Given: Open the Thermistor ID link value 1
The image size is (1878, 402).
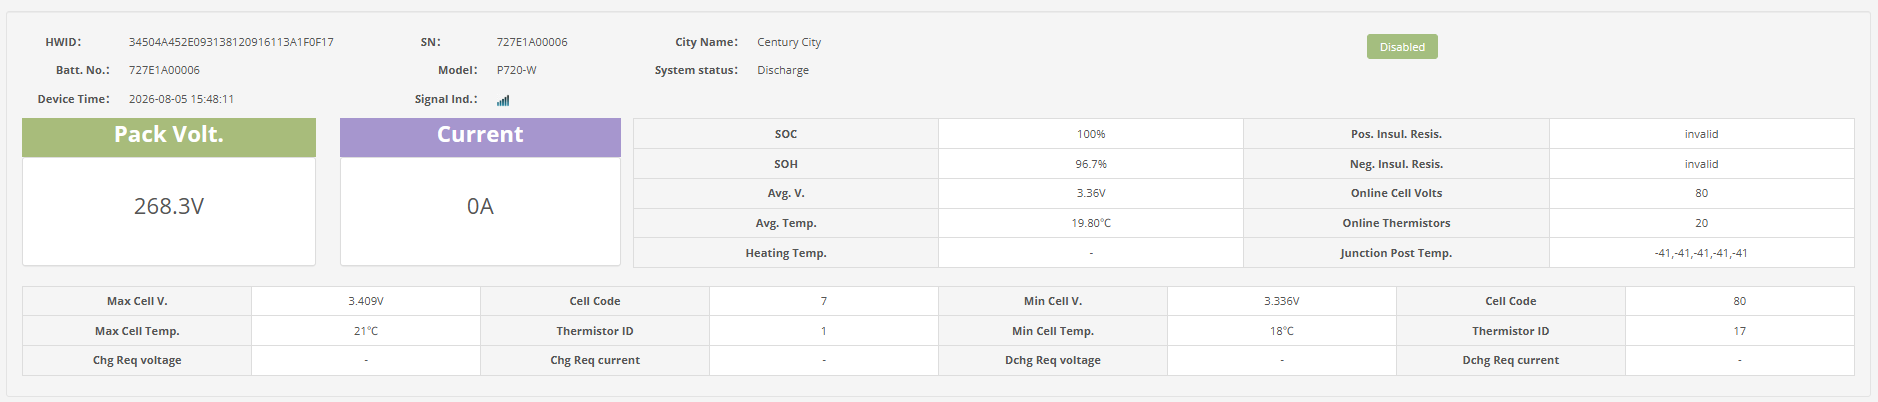Looking at the screenshot, I should (823, 331).
